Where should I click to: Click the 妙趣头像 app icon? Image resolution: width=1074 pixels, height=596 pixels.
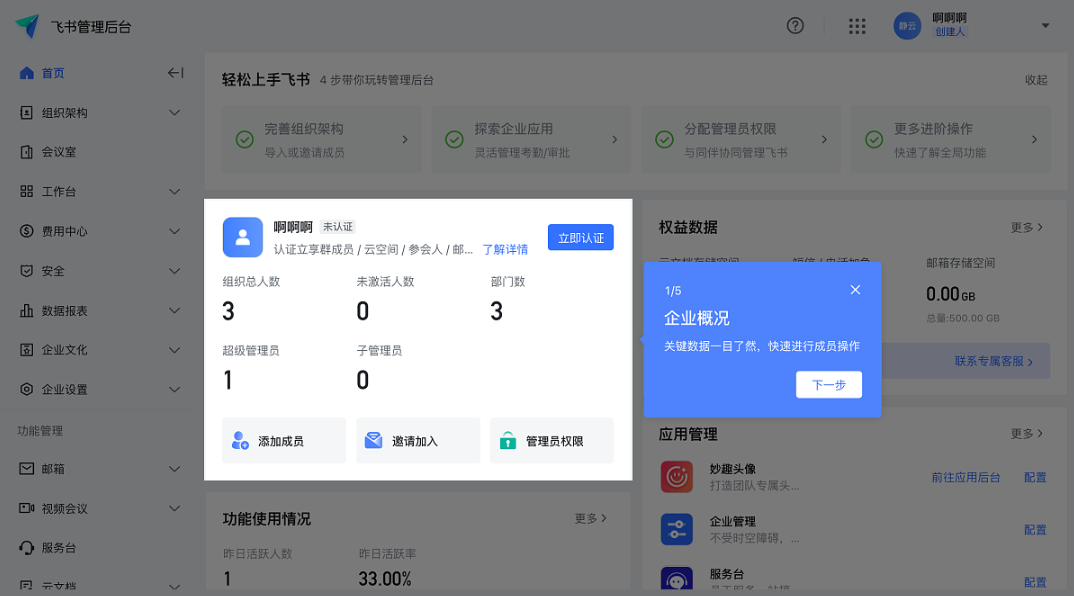point(677,477)
